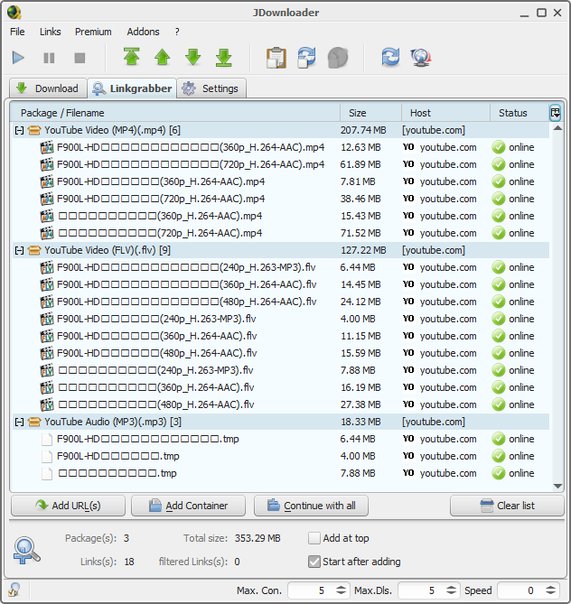Click scrollbar down arrow in link list

558,486
